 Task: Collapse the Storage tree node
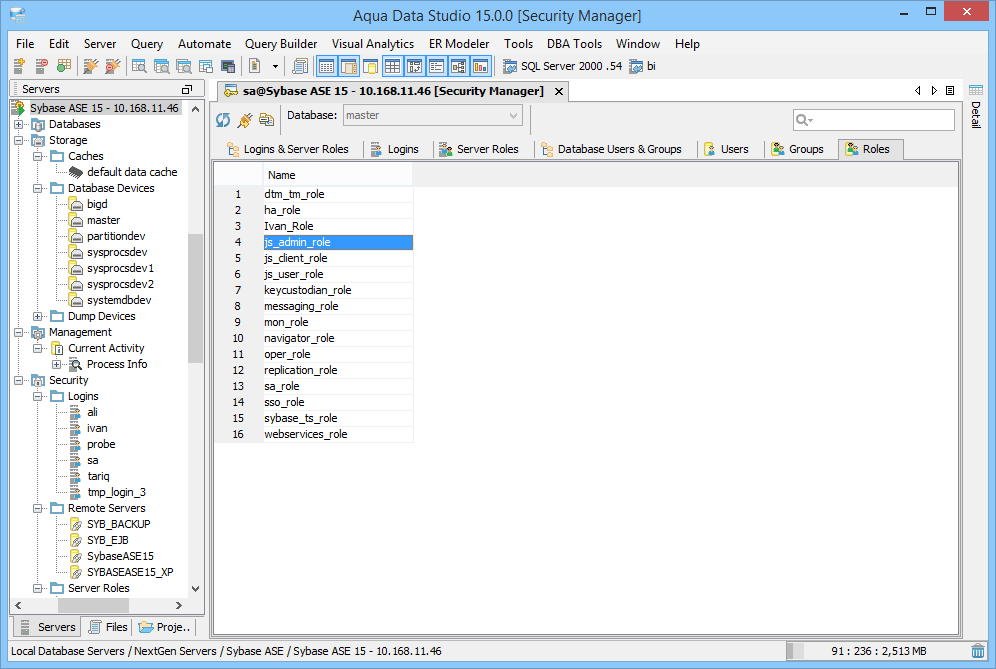coord(19,140)
